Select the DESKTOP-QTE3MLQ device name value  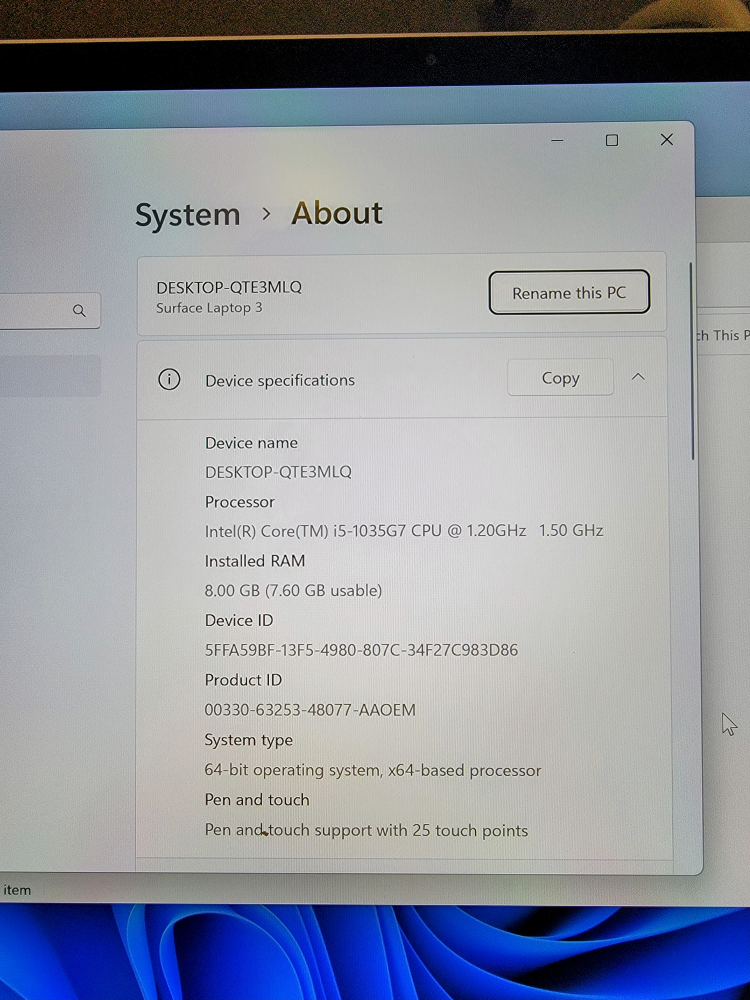point(278,472)
